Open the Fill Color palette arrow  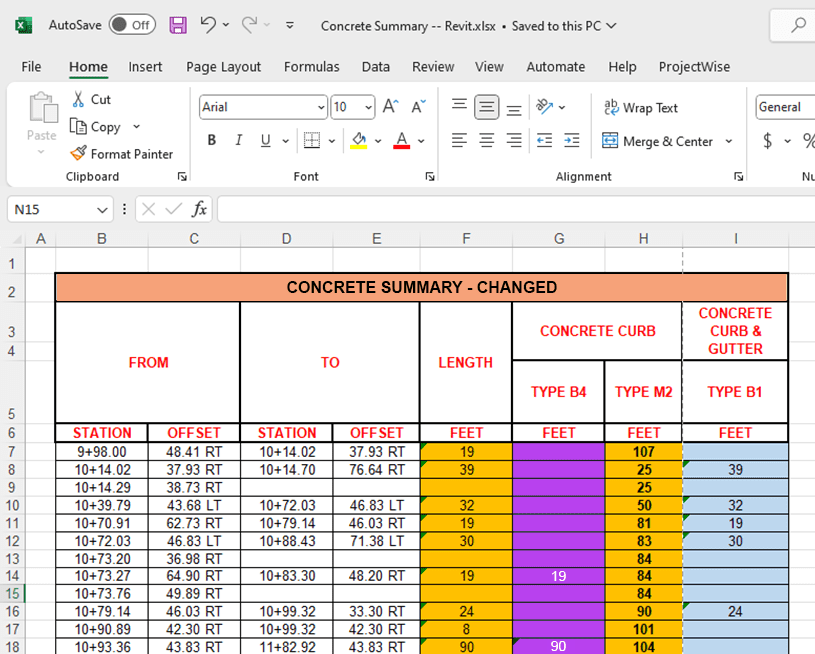tap(378, 141)
